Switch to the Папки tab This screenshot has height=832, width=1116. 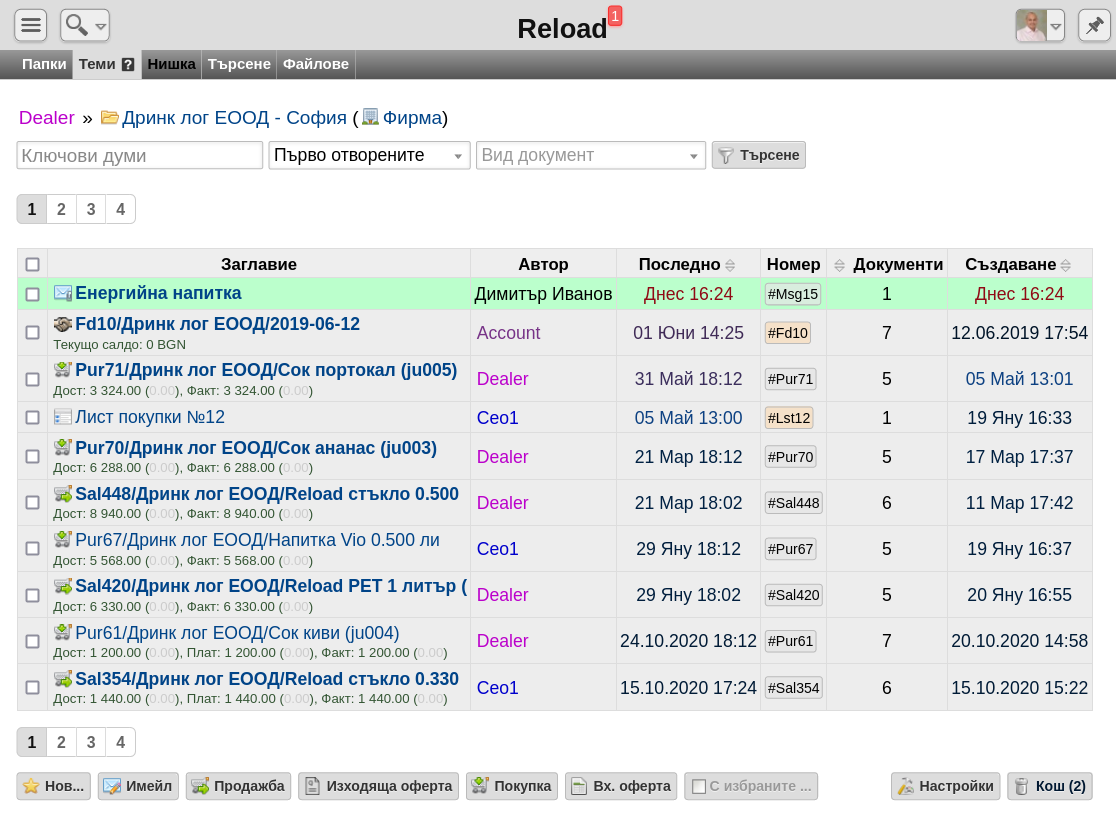(x=44, y=64)
